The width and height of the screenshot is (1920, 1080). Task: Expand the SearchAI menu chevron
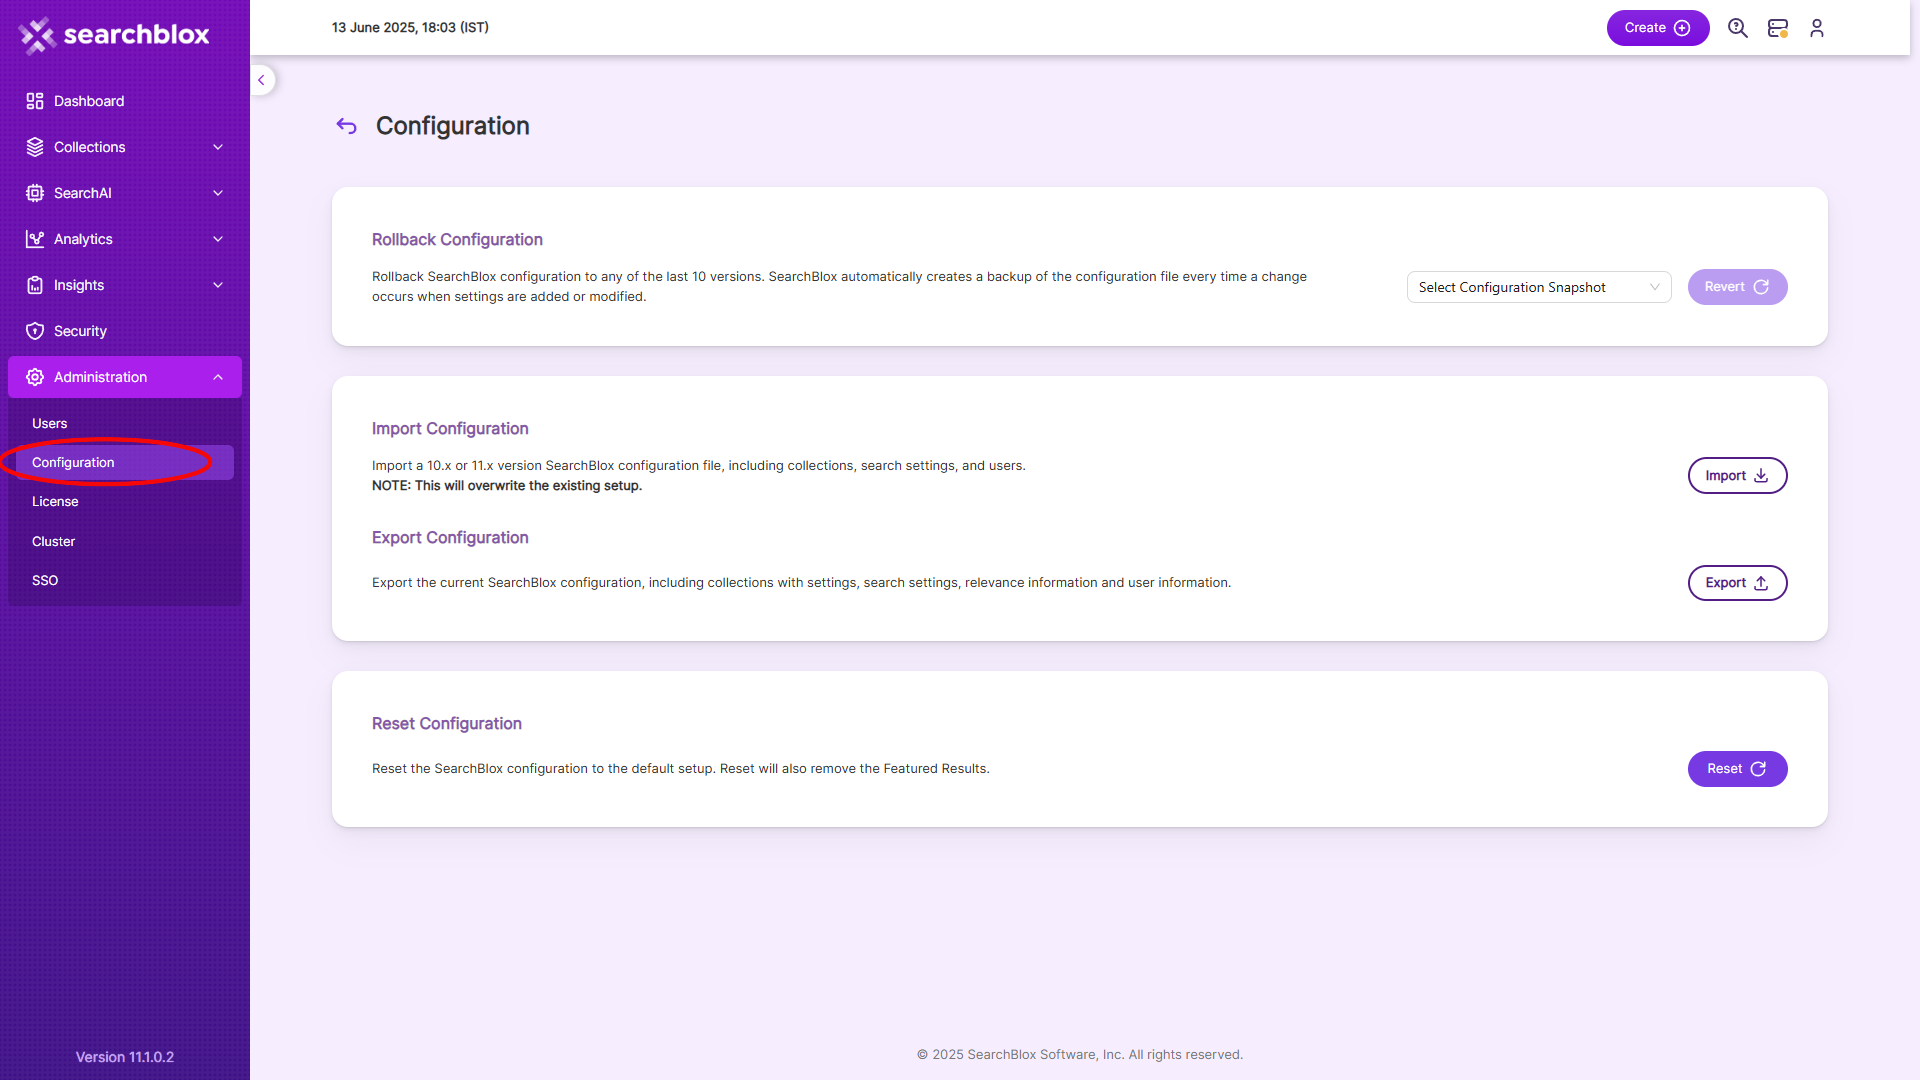pyautogui.click(x=218, y=193)
